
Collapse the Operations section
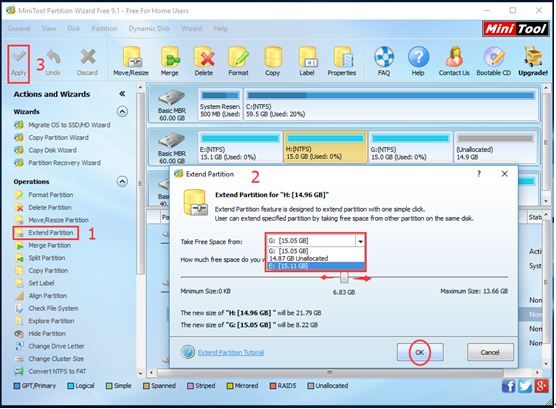tap(122, 181)
